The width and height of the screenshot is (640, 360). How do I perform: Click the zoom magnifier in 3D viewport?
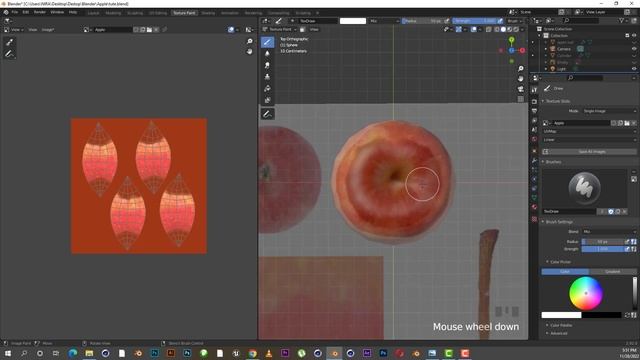pos(520,69)
